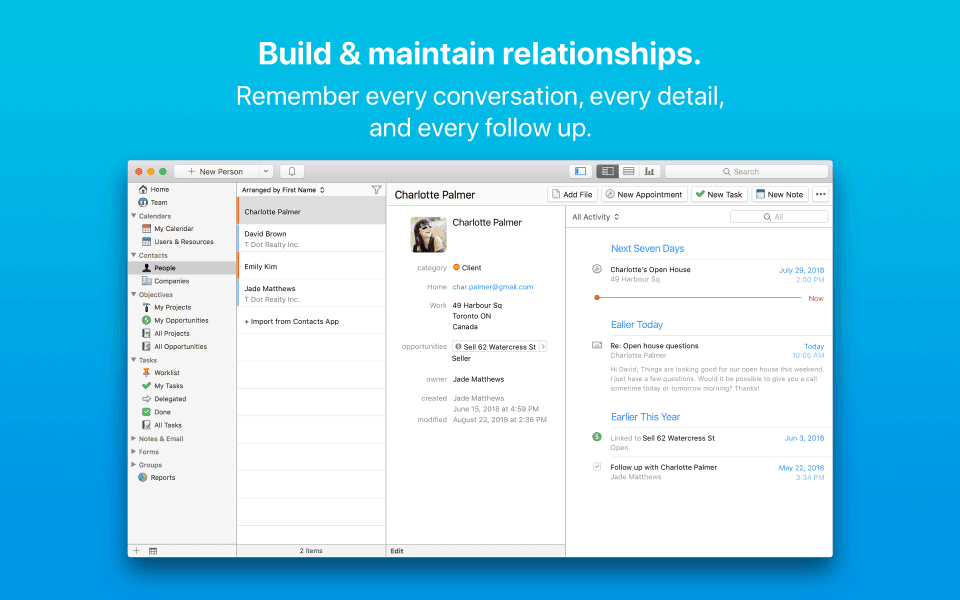Screen dimensions: 960x600
Task: Open the New Person dropdown arrow
Action: tap(265, 171)
